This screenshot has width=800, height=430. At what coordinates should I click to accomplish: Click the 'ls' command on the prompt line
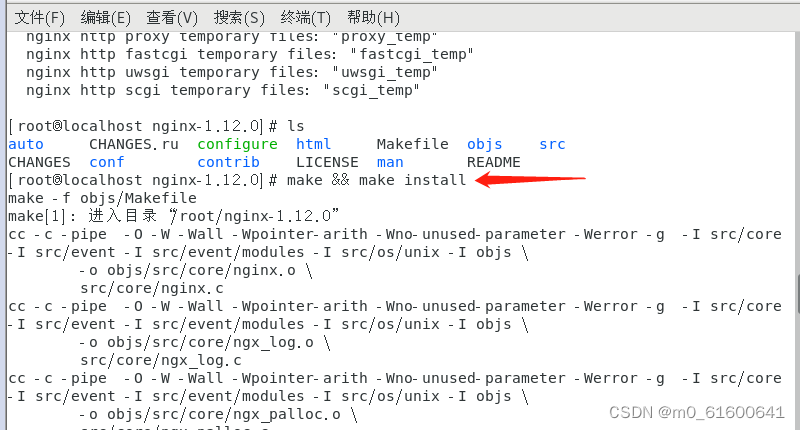click(x=296, y=126)
